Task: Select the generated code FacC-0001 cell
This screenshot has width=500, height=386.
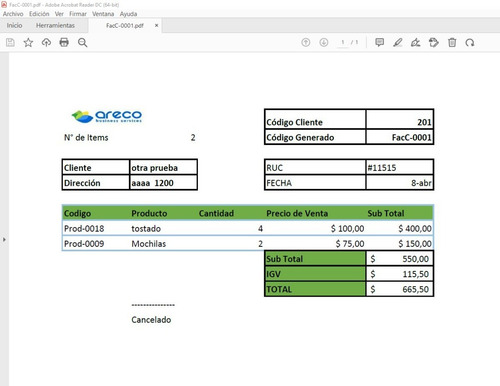Action: (399, 137)
